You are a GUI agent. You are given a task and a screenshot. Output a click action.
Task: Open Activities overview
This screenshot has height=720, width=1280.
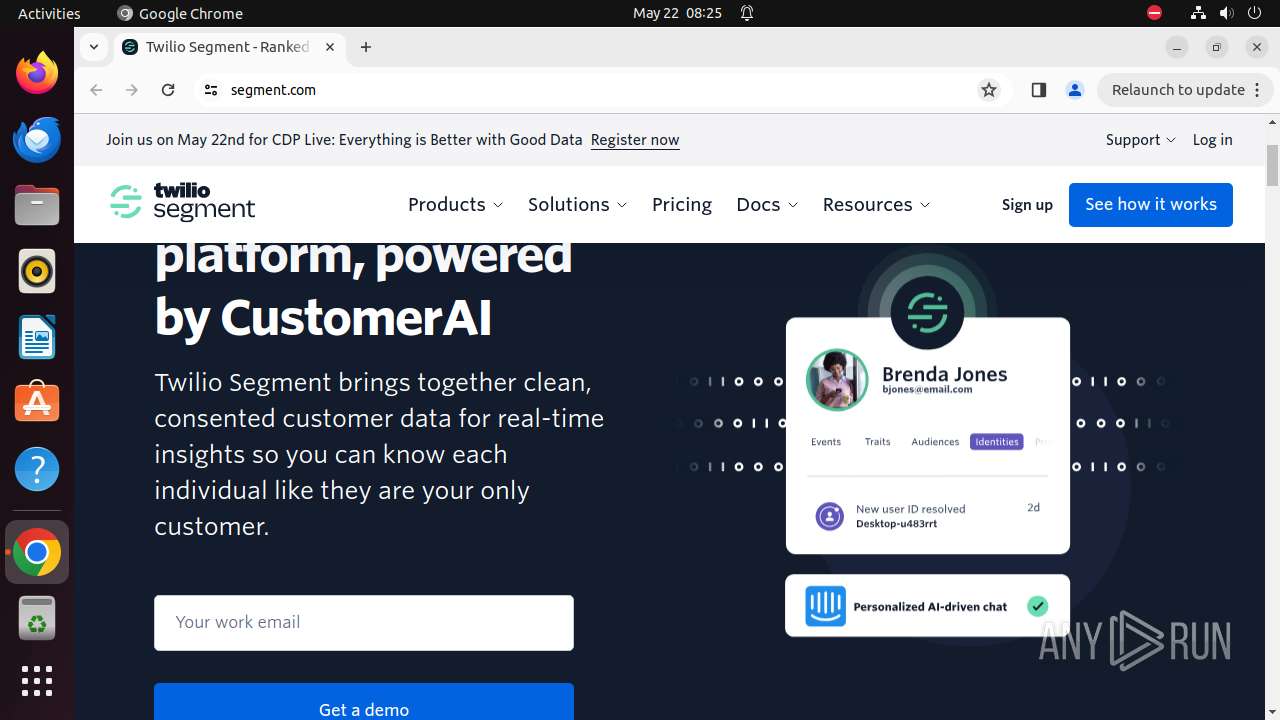point(49,13)
